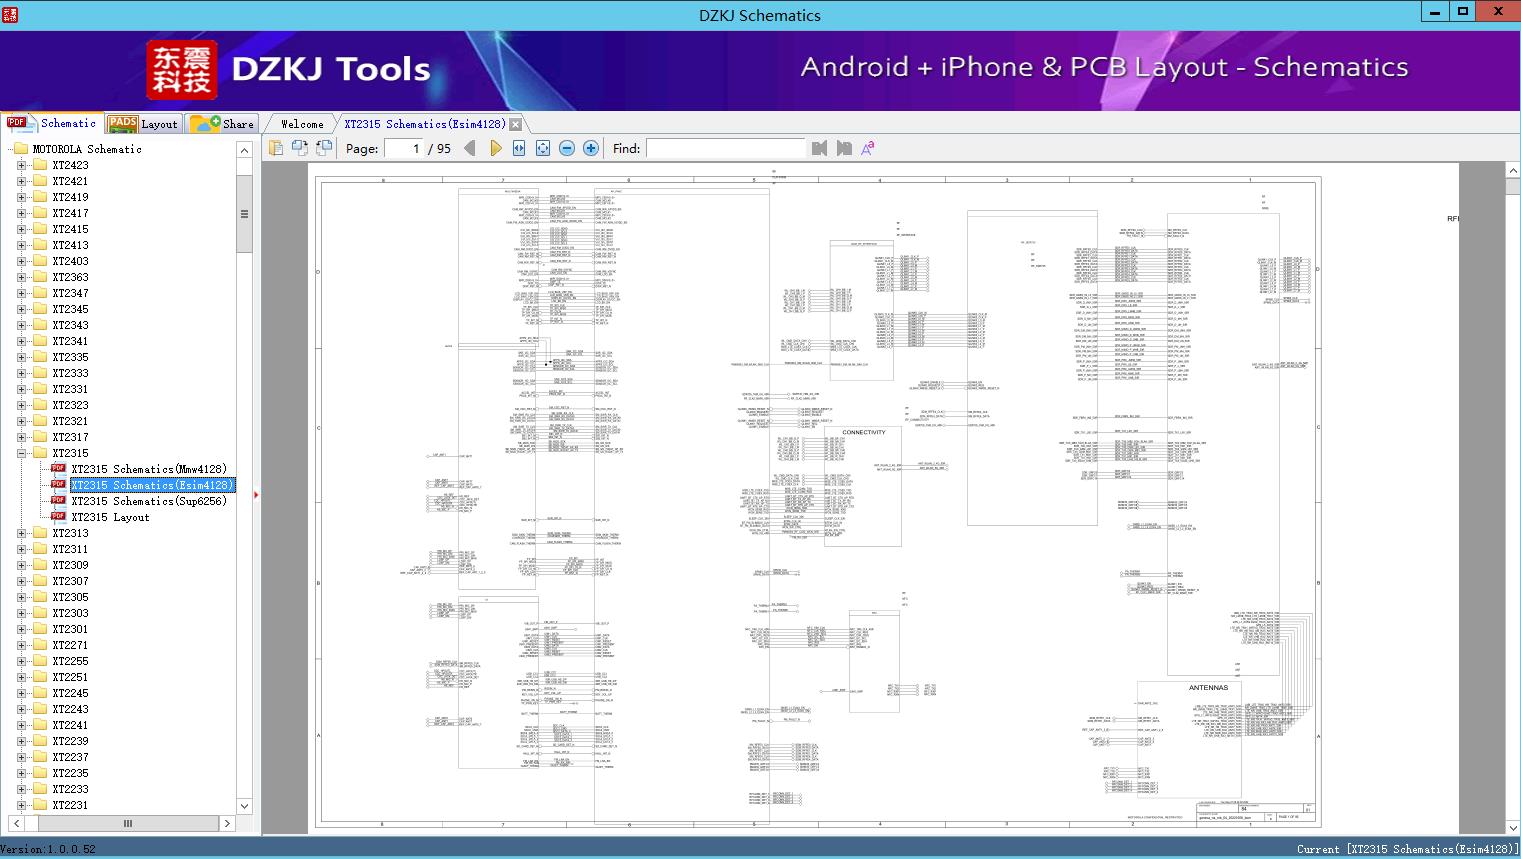This screenshot has width=1521, height=859.
Task: Toggle the match case search icon
Action: pyautogui.click(x=868, y=148)
